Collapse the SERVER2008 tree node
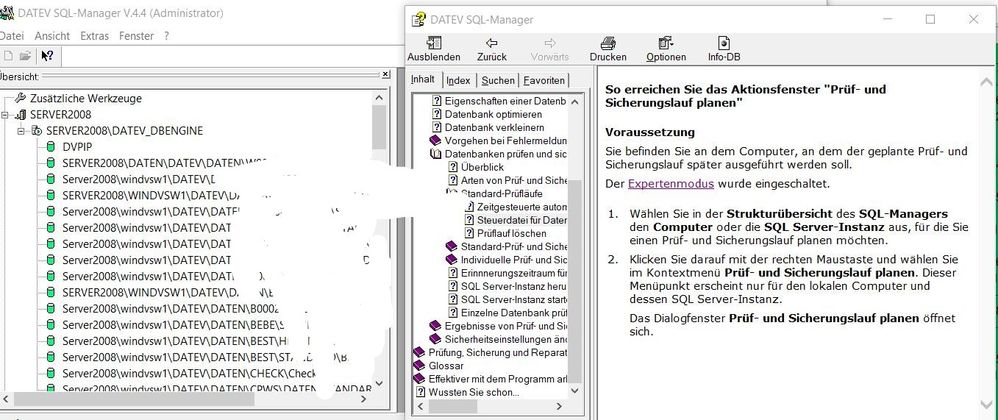The image size is (998, 420). tap(7, 115)
